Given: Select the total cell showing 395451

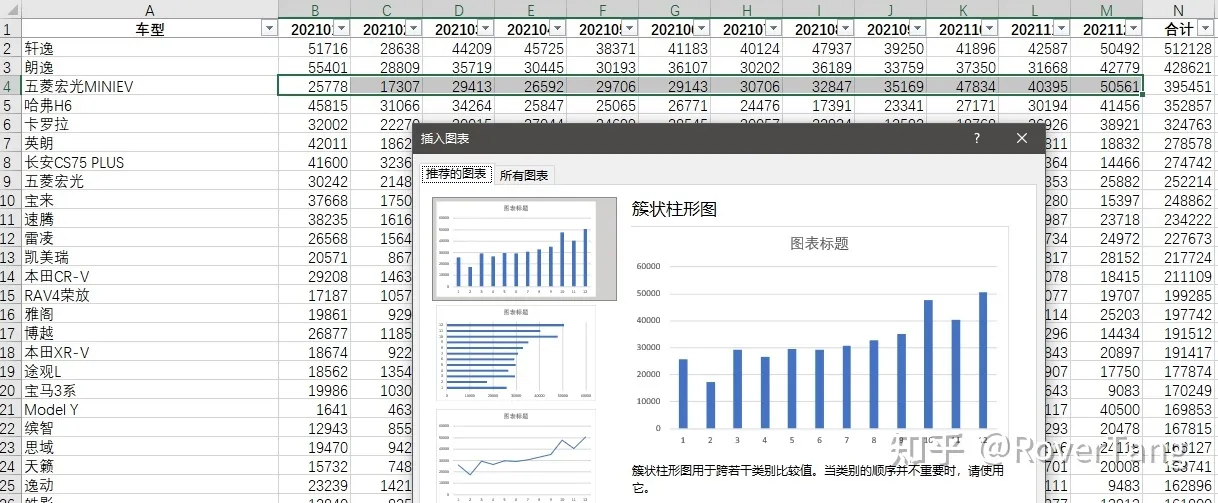Looking at the screenshot, I should (1179, 86).
